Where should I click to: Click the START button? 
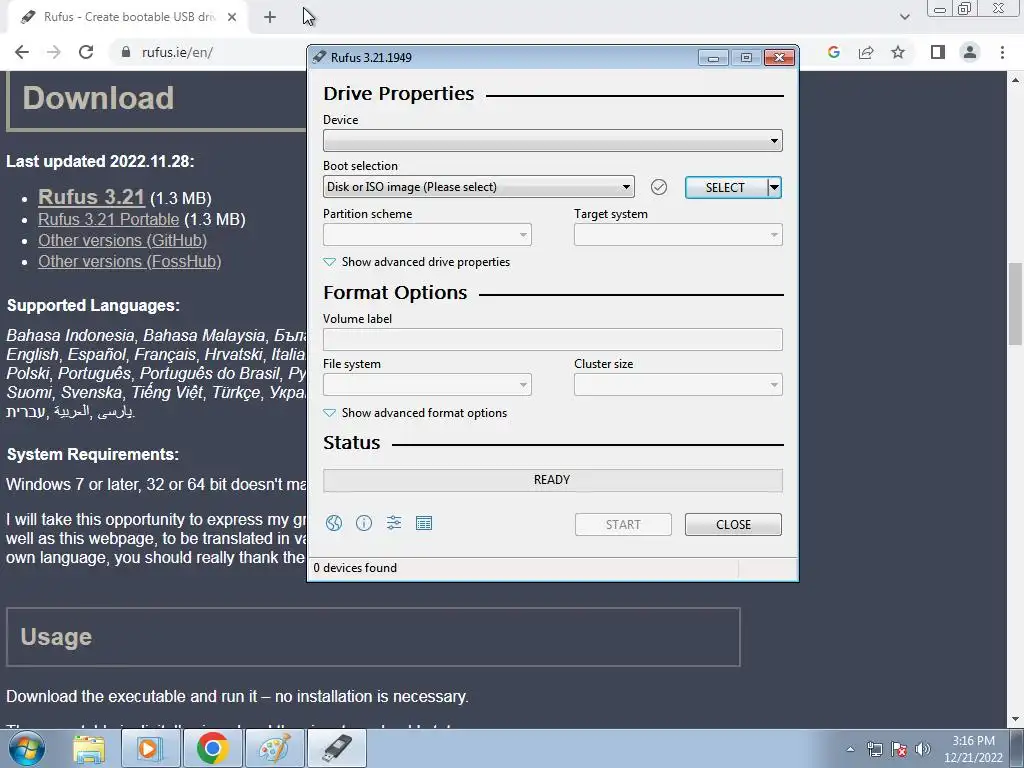tap(623, 524)
